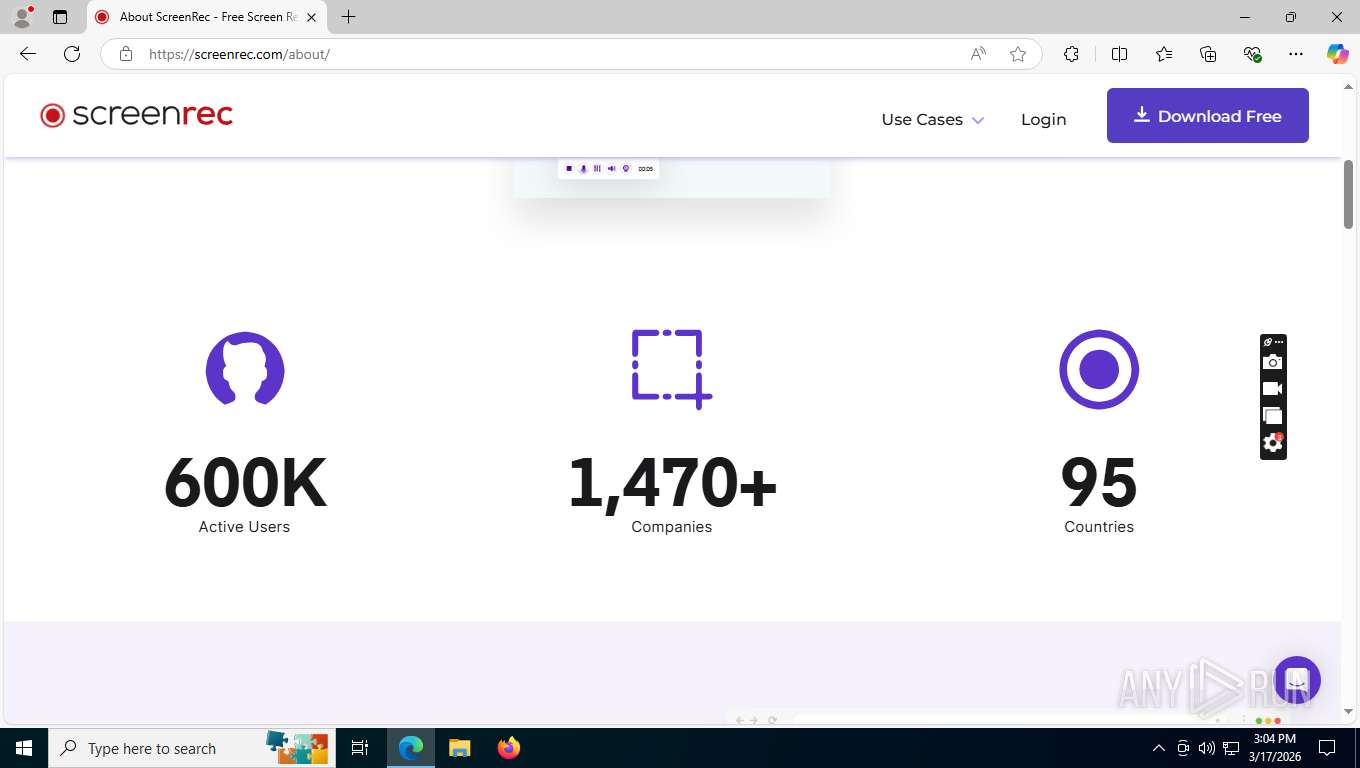Click the page vertical scrollbar thumb
1360x768 pixels.
click(1348, 194)
